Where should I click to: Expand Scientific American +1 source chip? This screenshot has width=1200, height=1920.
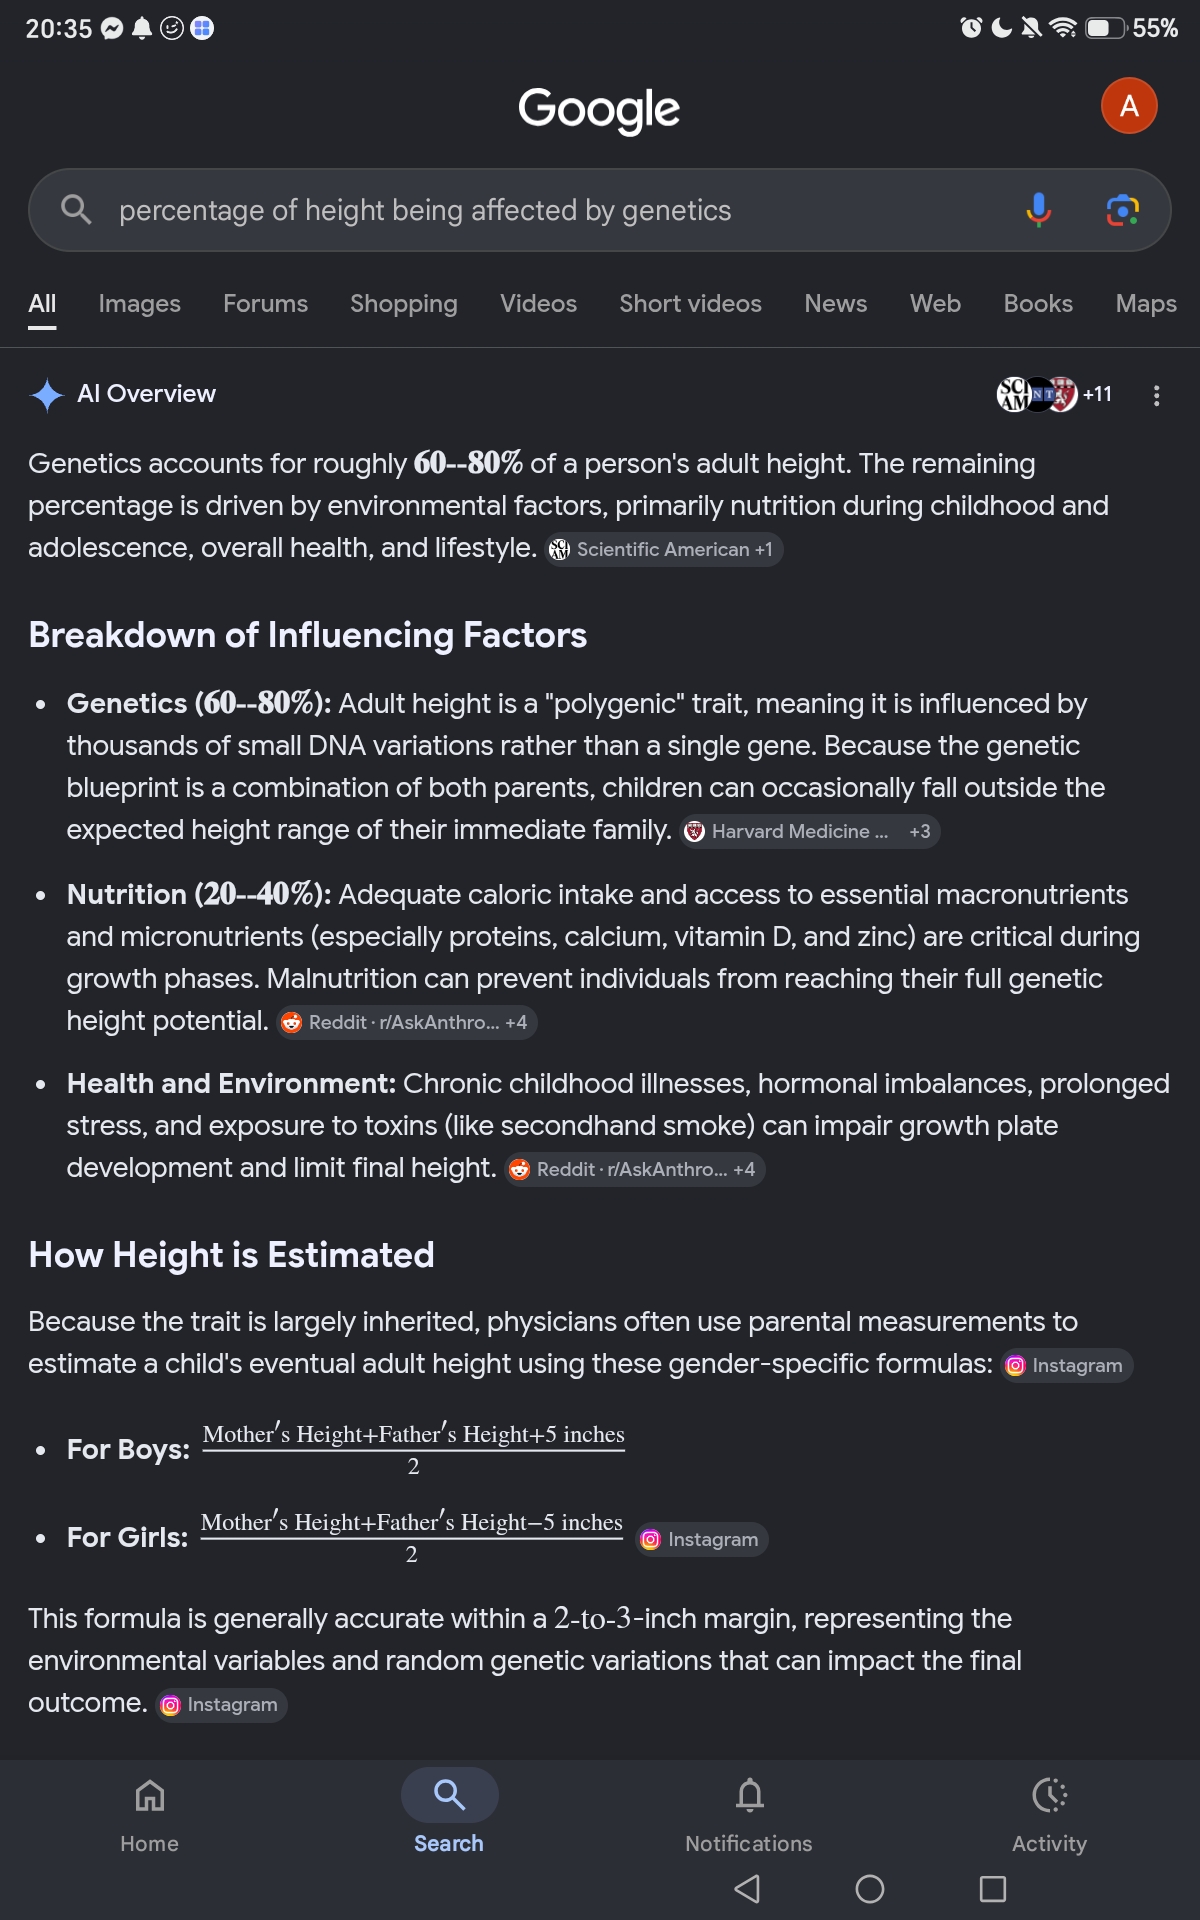(664, 549)
